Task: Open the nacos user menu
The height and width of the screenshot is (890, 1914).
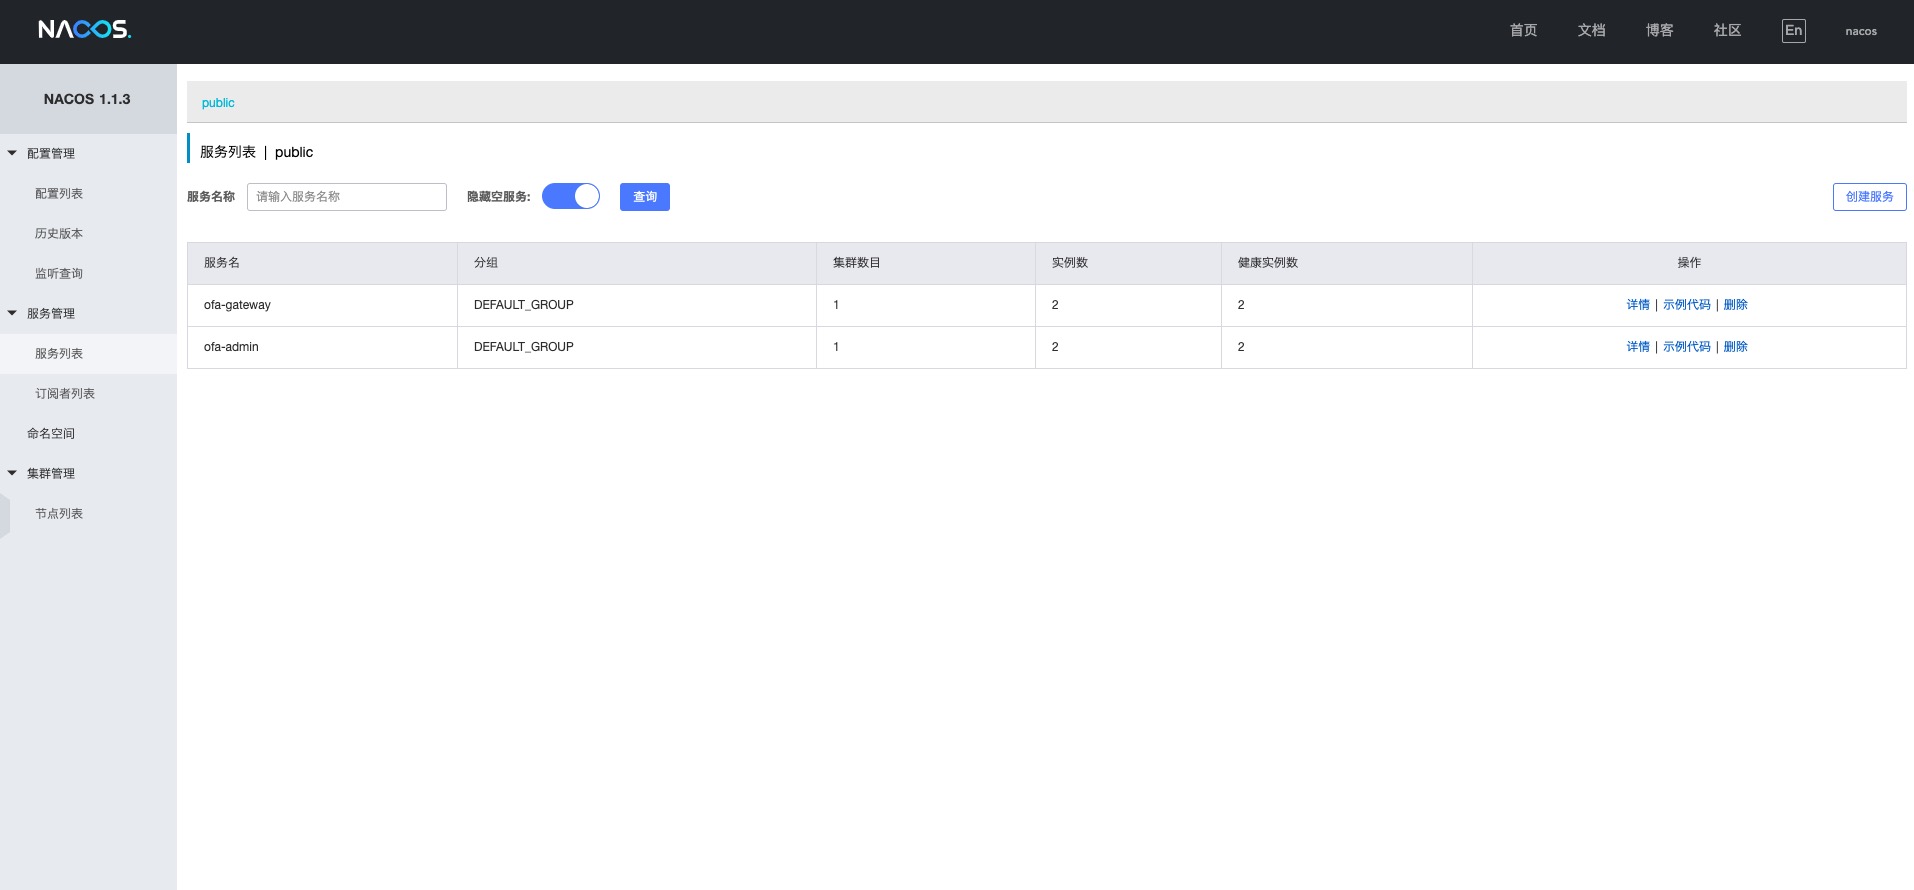Action: pos(1861,31)
